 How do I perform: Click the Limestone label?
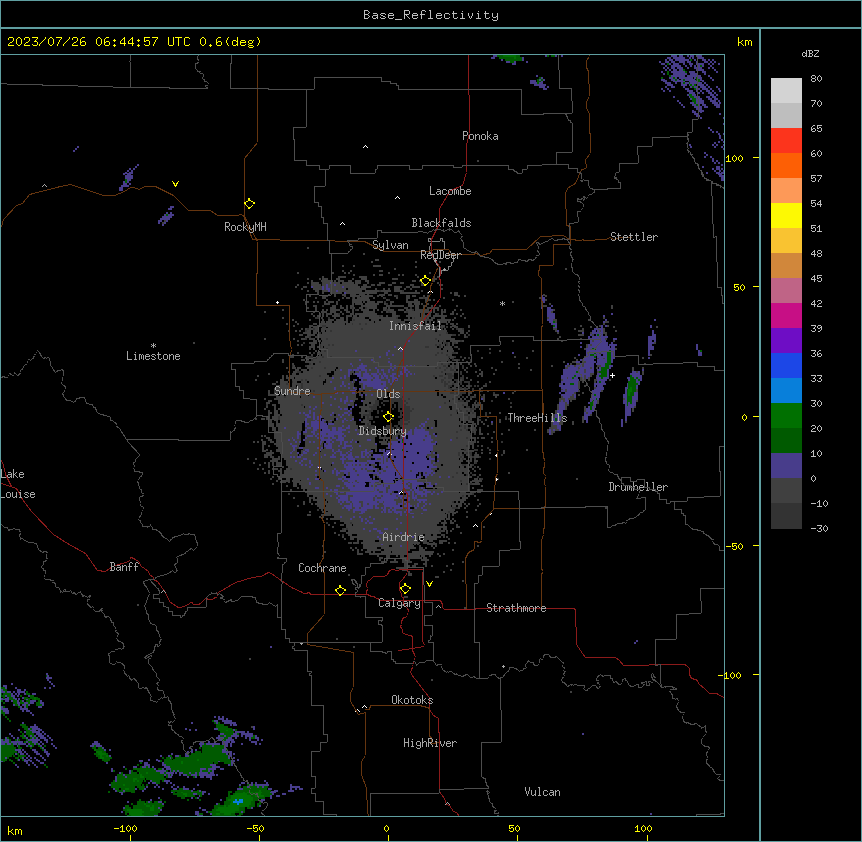point(153,356)
